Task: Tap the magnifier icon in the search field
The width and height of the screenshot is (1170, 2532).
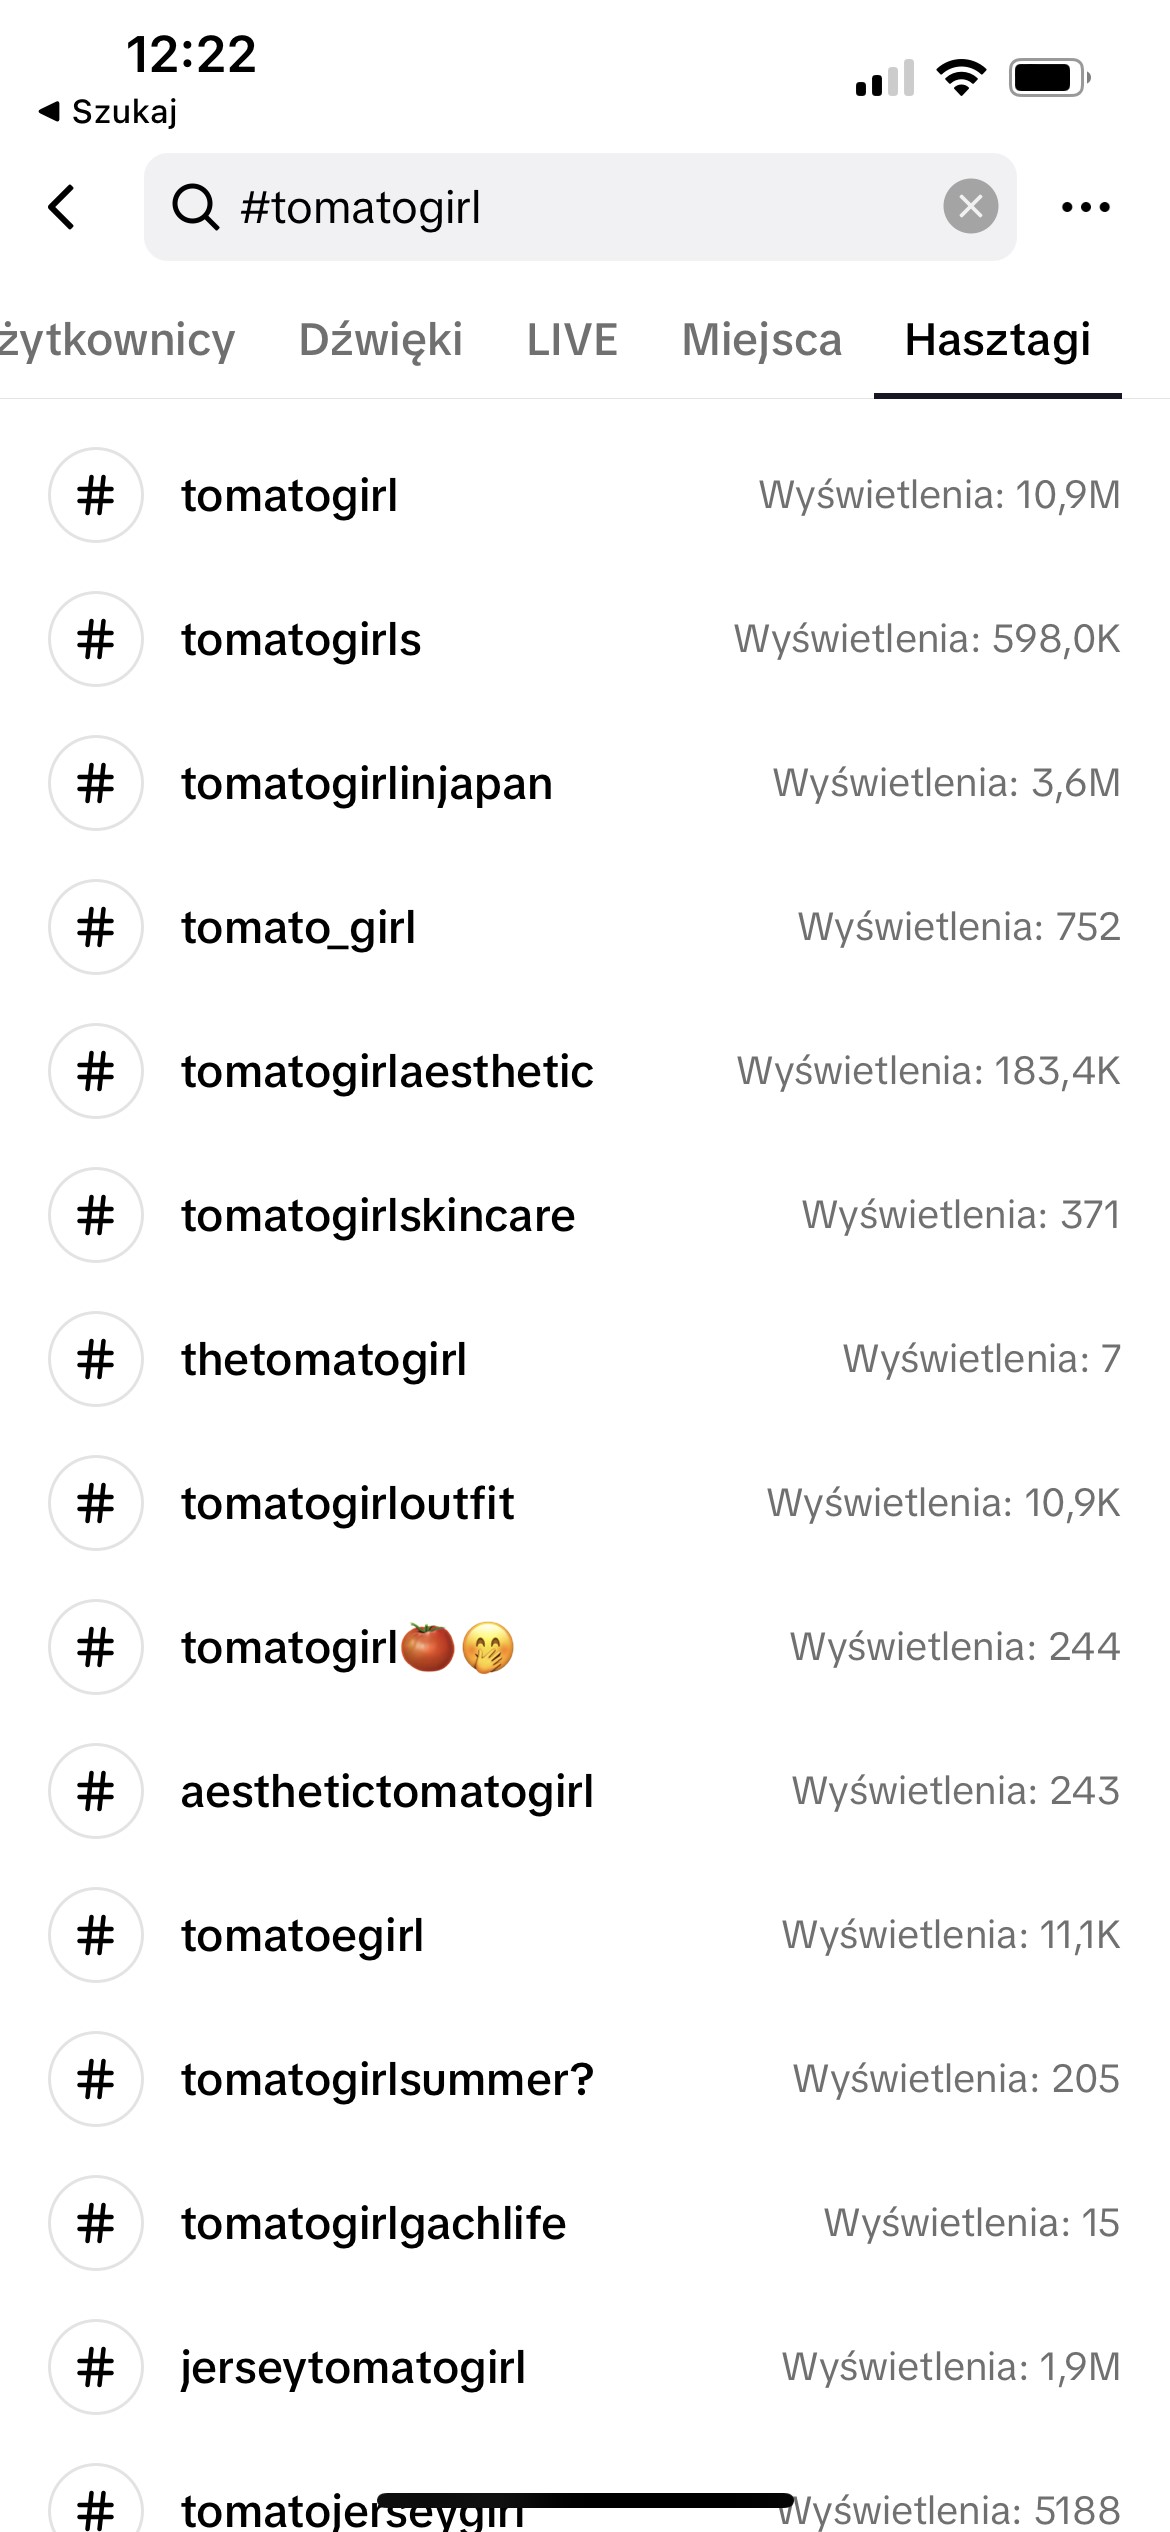Action: pyautogui.click(x=195, y=207)
